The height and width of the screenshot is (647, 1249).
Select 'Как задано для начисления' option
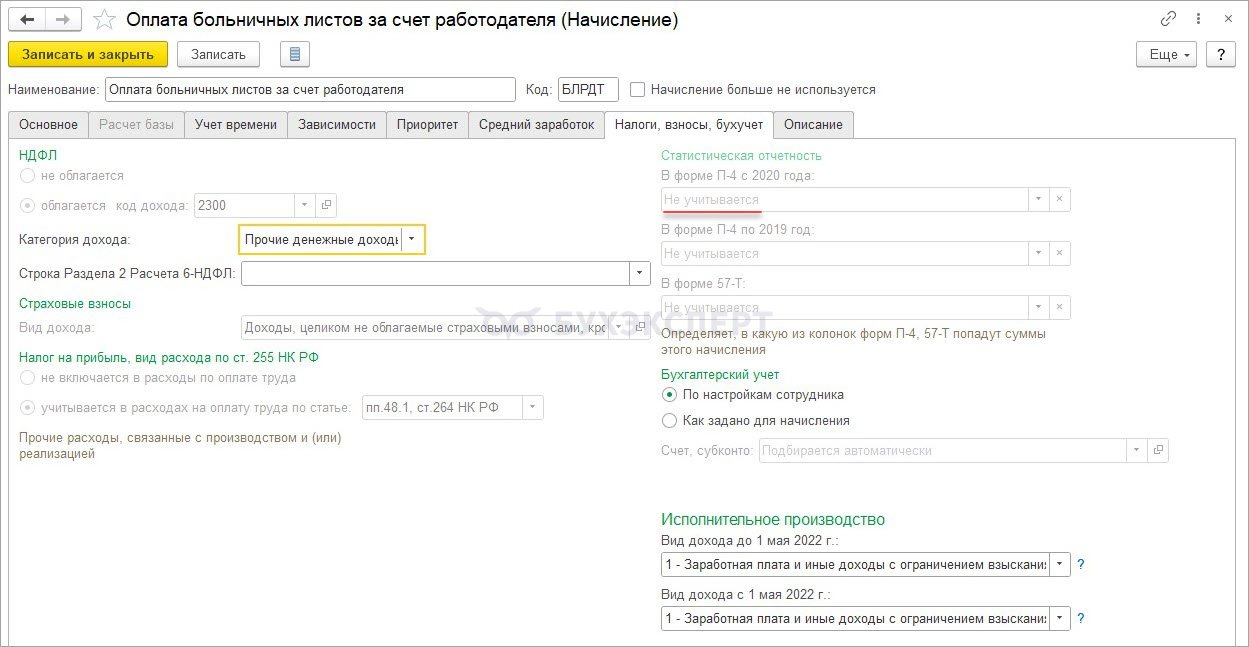[x=670, y=421]
